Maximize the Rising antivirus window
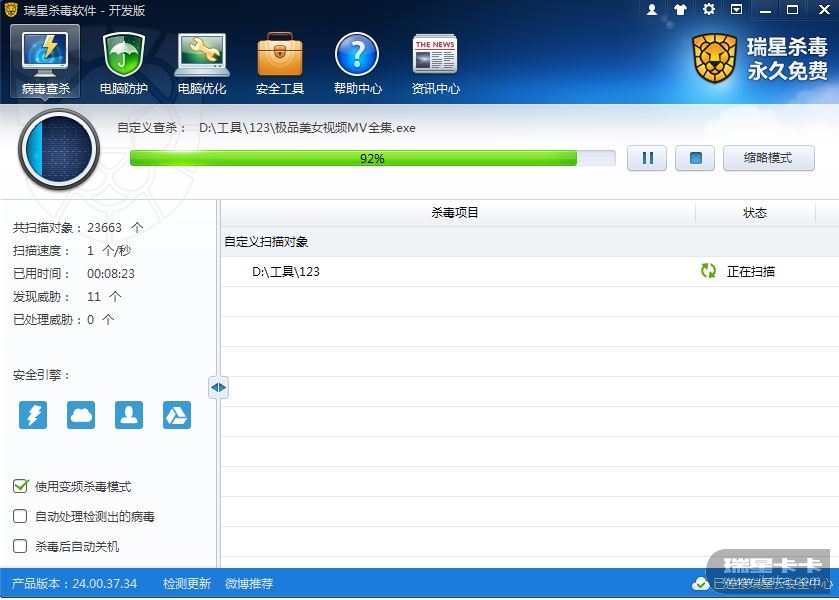Screen dimensions: 839x600 [x=792, y=10]
